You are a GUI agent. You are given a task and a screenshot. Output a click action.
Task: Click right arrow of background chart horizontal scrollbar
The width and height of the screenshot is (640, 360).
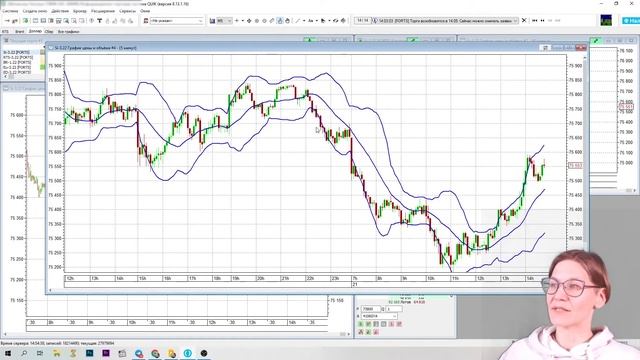[349, 334]
